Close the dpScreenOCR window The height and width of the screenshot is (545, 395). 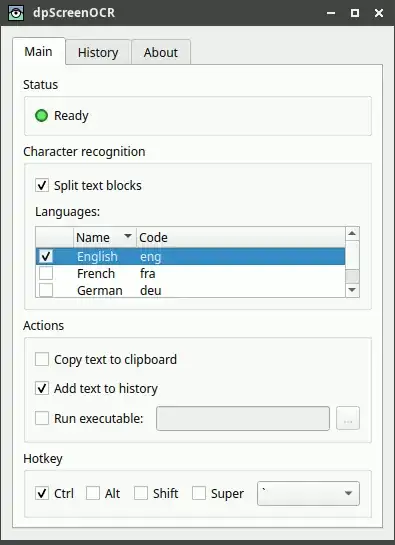coord(379,13)
